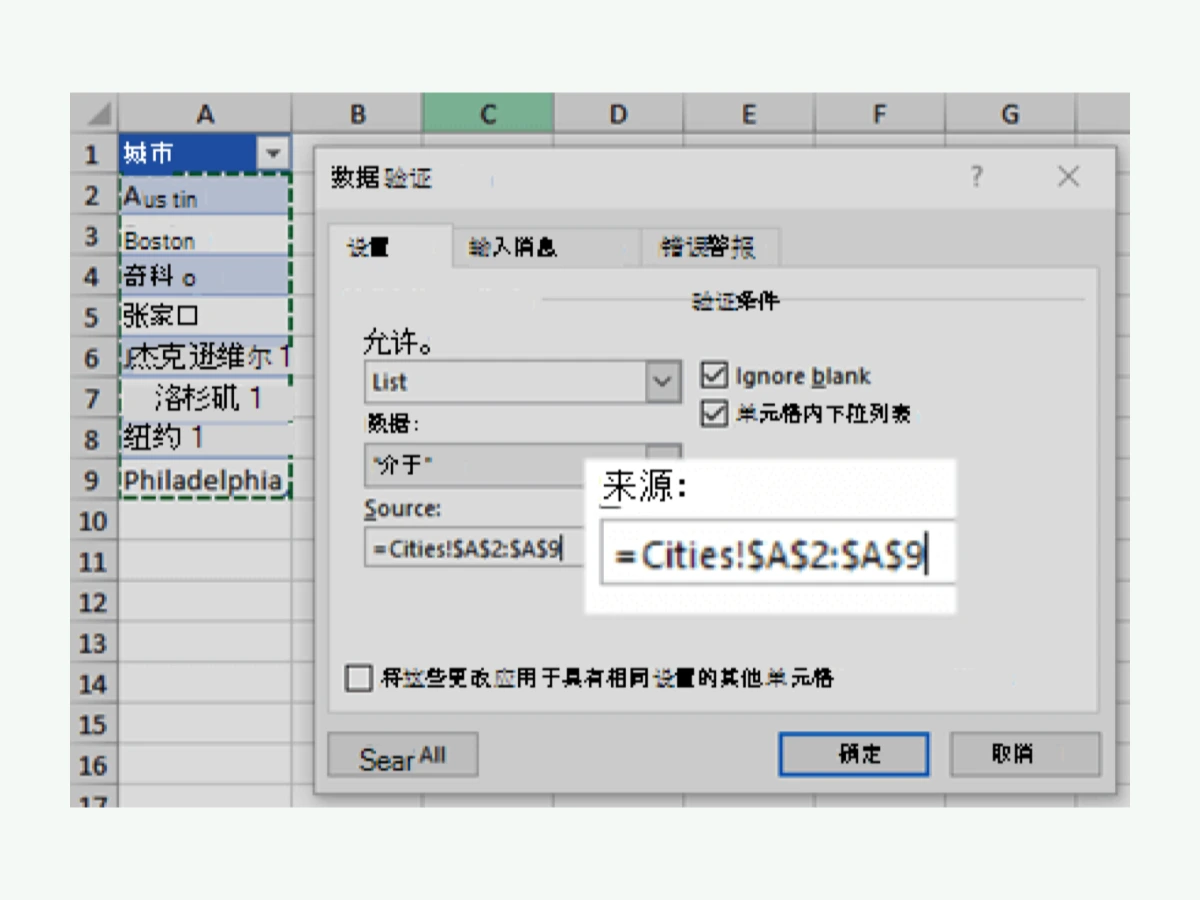This screenshot has width=1200, height=900.
Task: Select row 12 header
Action: (93, 603)
